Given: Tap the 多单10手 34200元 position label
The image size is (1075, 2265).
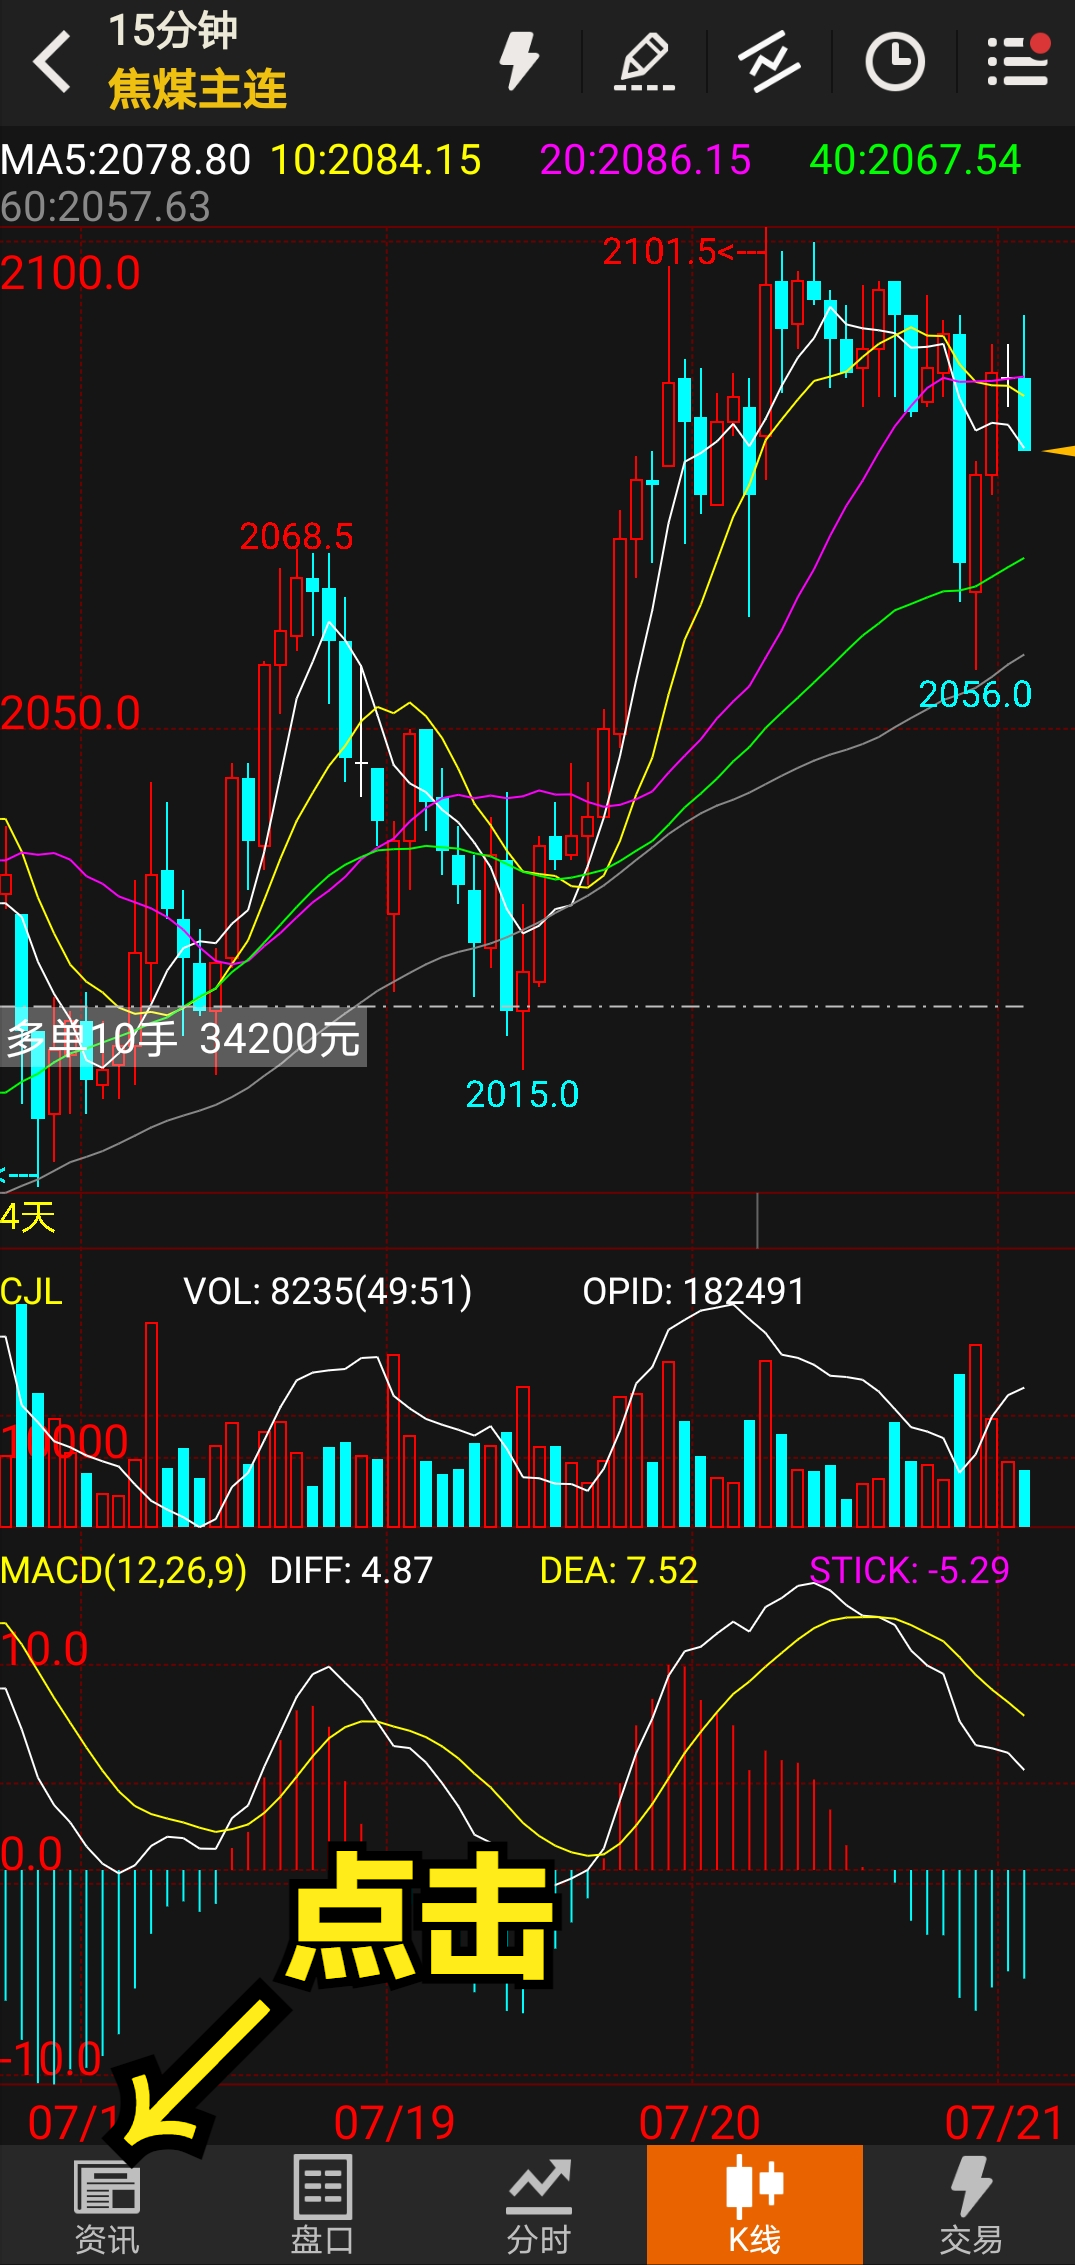Looking at the screenshot, I should tap(183, 1039).
